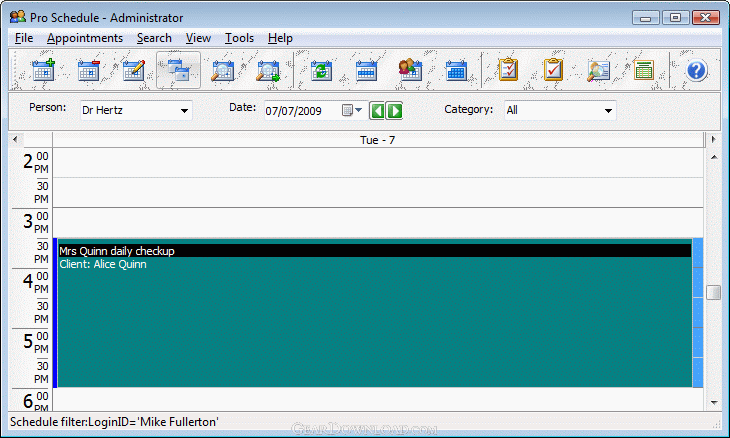Open the File menu
This screenshot has width=730, height=438.
[24, 38]
